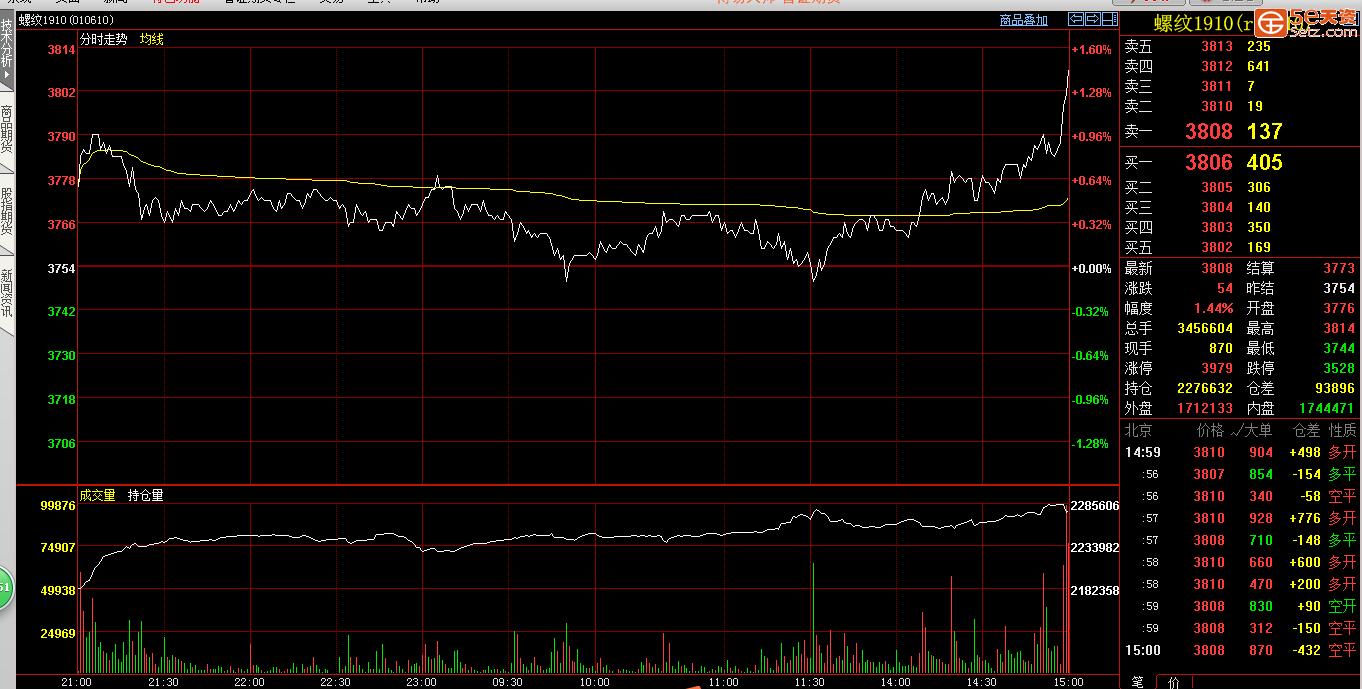Viewport: 1362px width, 689px height.
Task: Toggle the 成交量 volume label
Action: click(98, 495)
